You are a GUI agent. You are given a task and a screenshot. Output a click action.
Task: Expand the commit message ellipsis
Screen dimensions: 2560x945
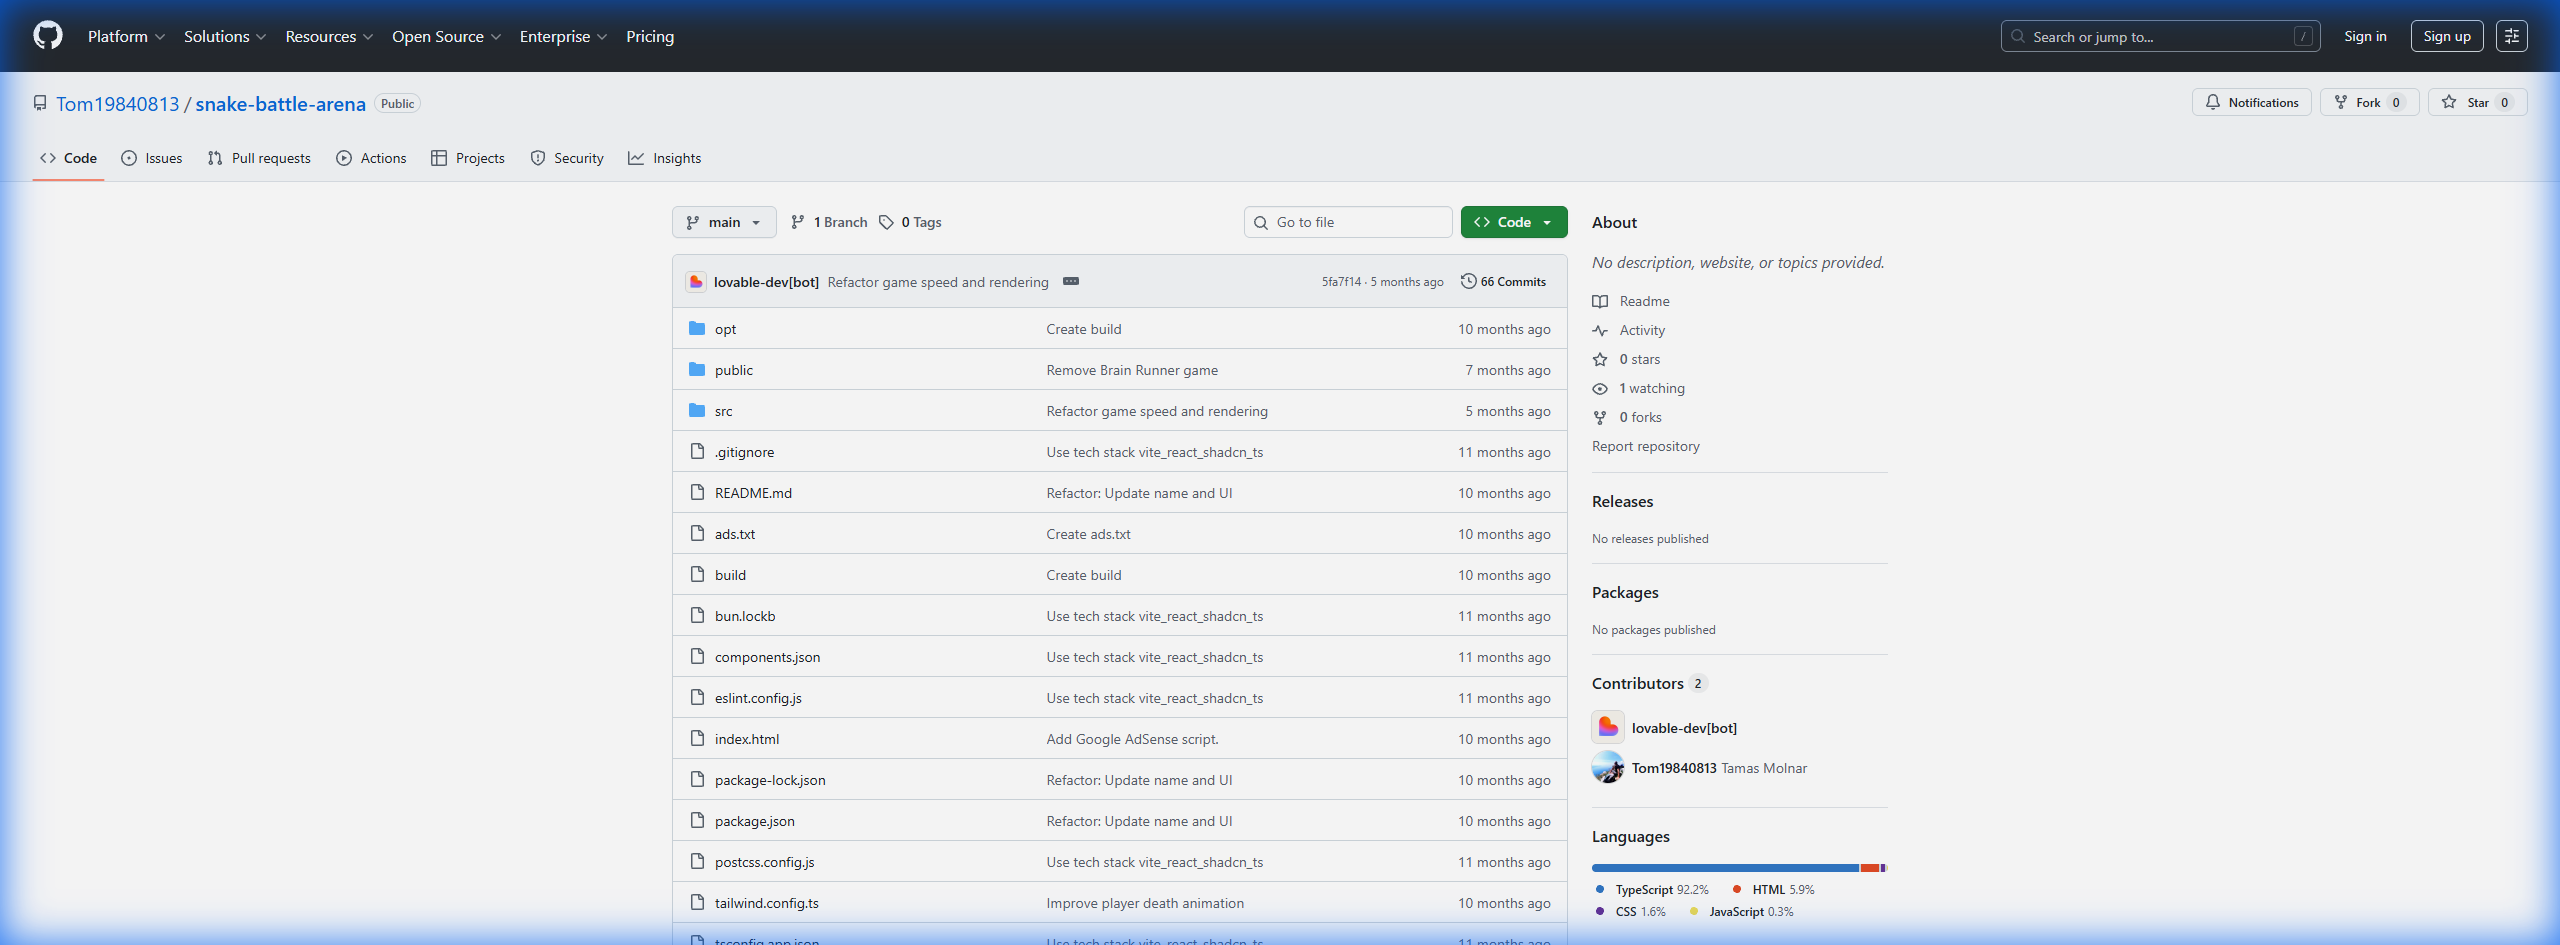1071,281
